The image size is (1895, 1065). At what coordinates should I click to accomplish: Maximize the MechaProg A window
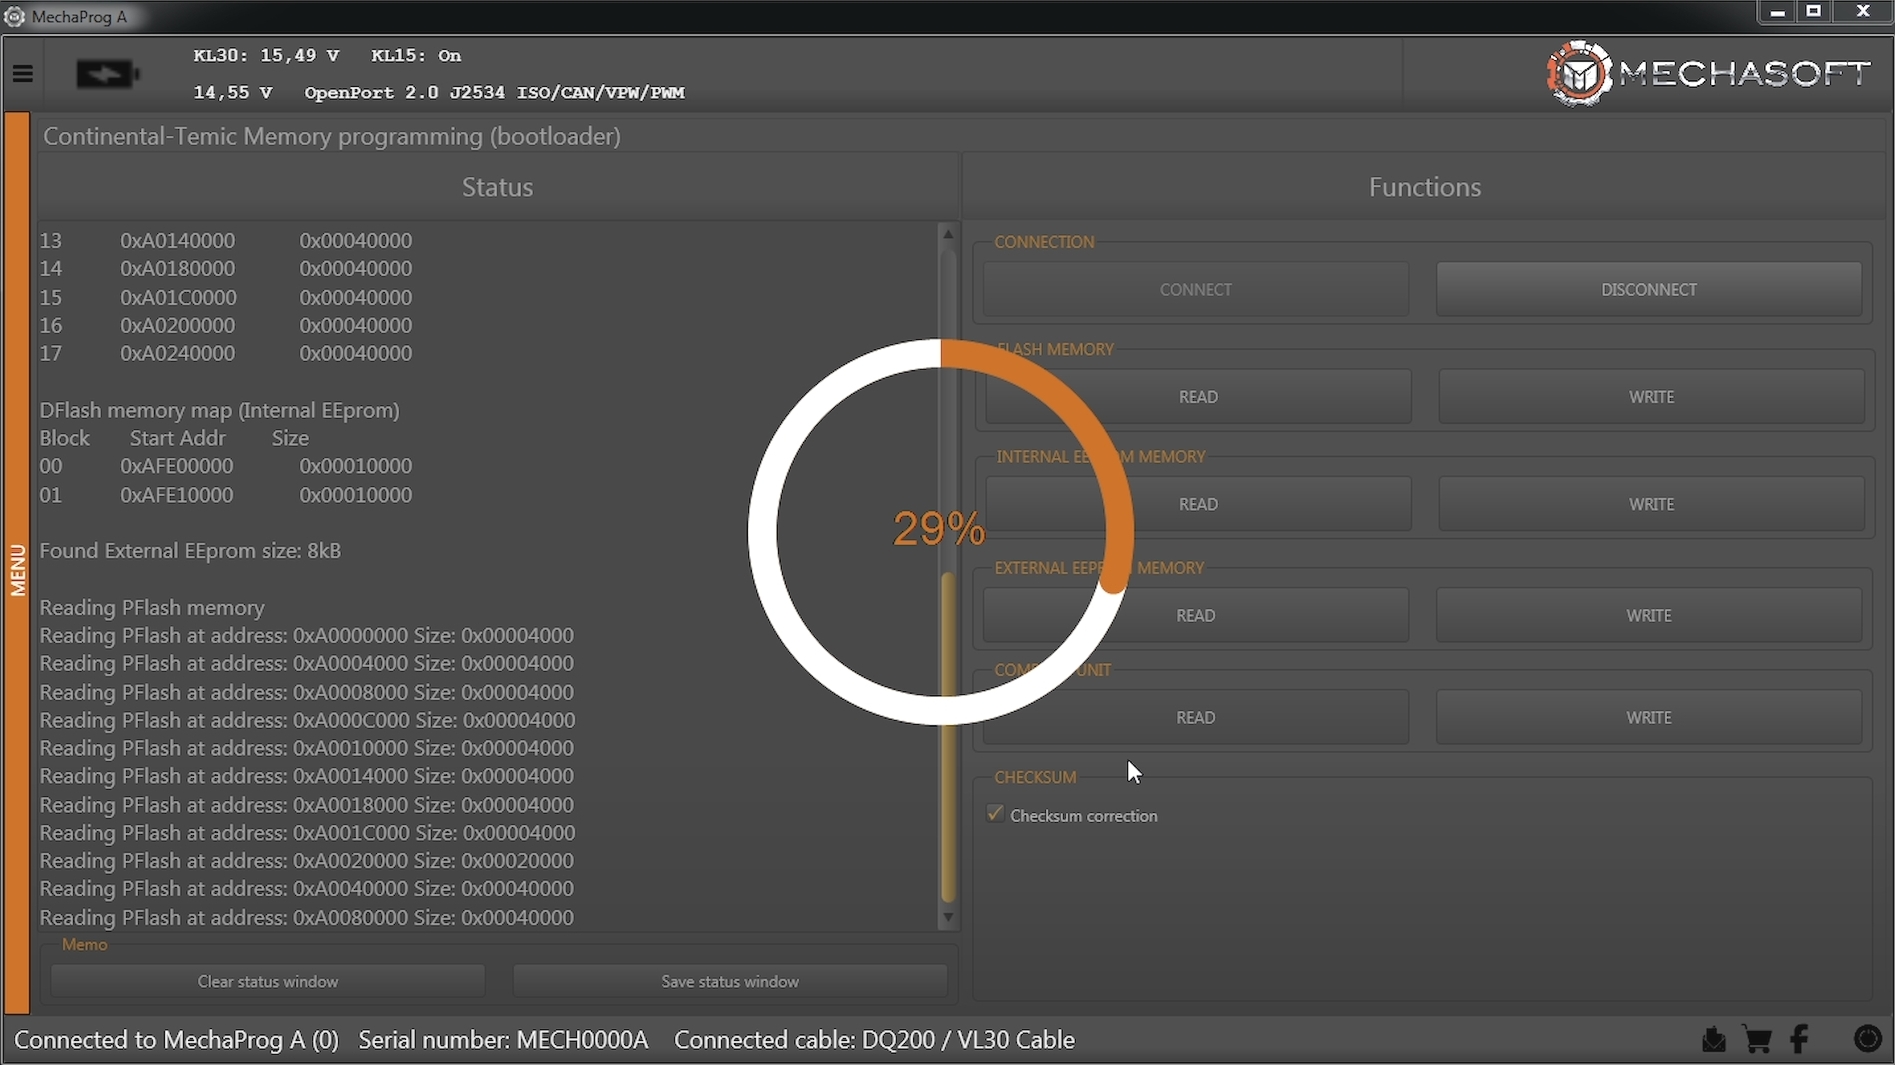1814,12
